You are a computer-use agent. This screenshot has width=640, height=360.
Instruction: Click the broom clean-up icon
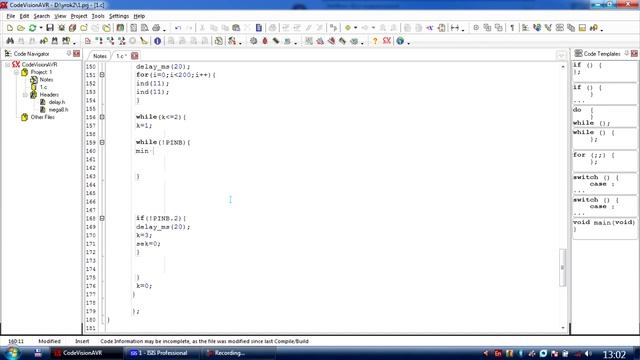coord(144,41)
